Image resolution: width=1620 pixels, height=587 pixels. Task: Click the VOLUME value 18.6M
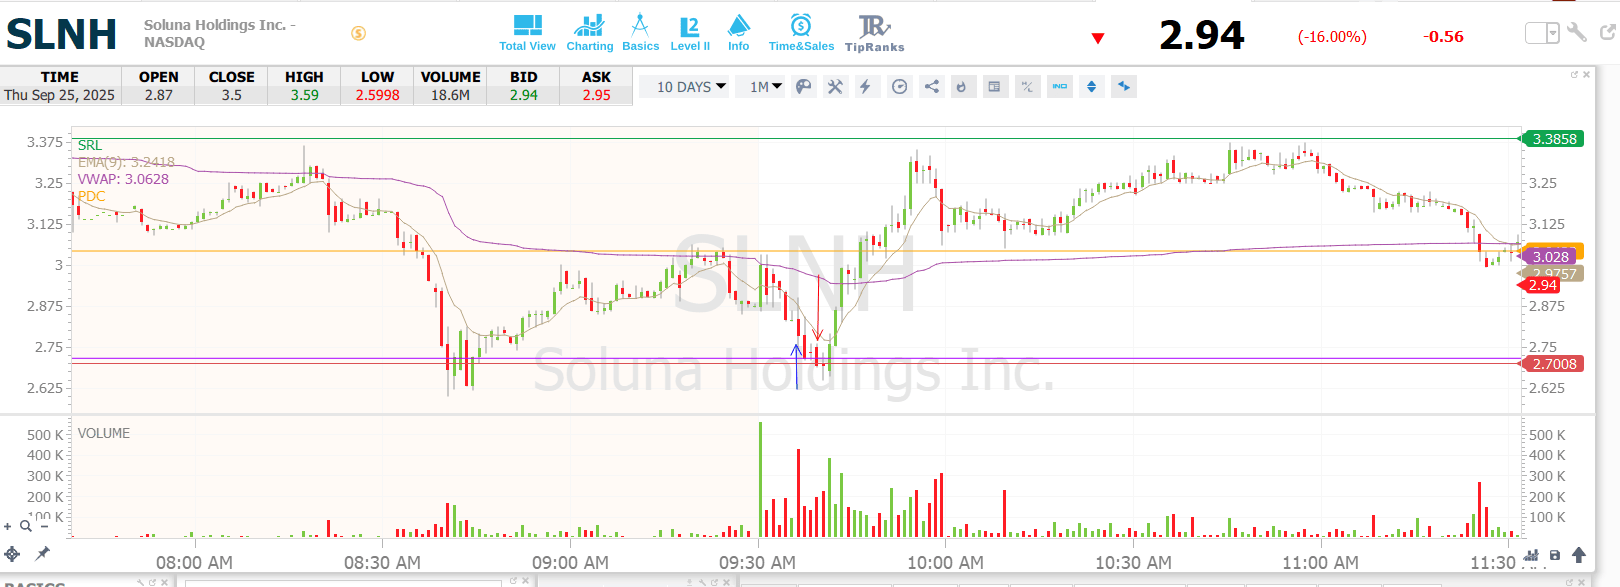[x=450, y=95]
